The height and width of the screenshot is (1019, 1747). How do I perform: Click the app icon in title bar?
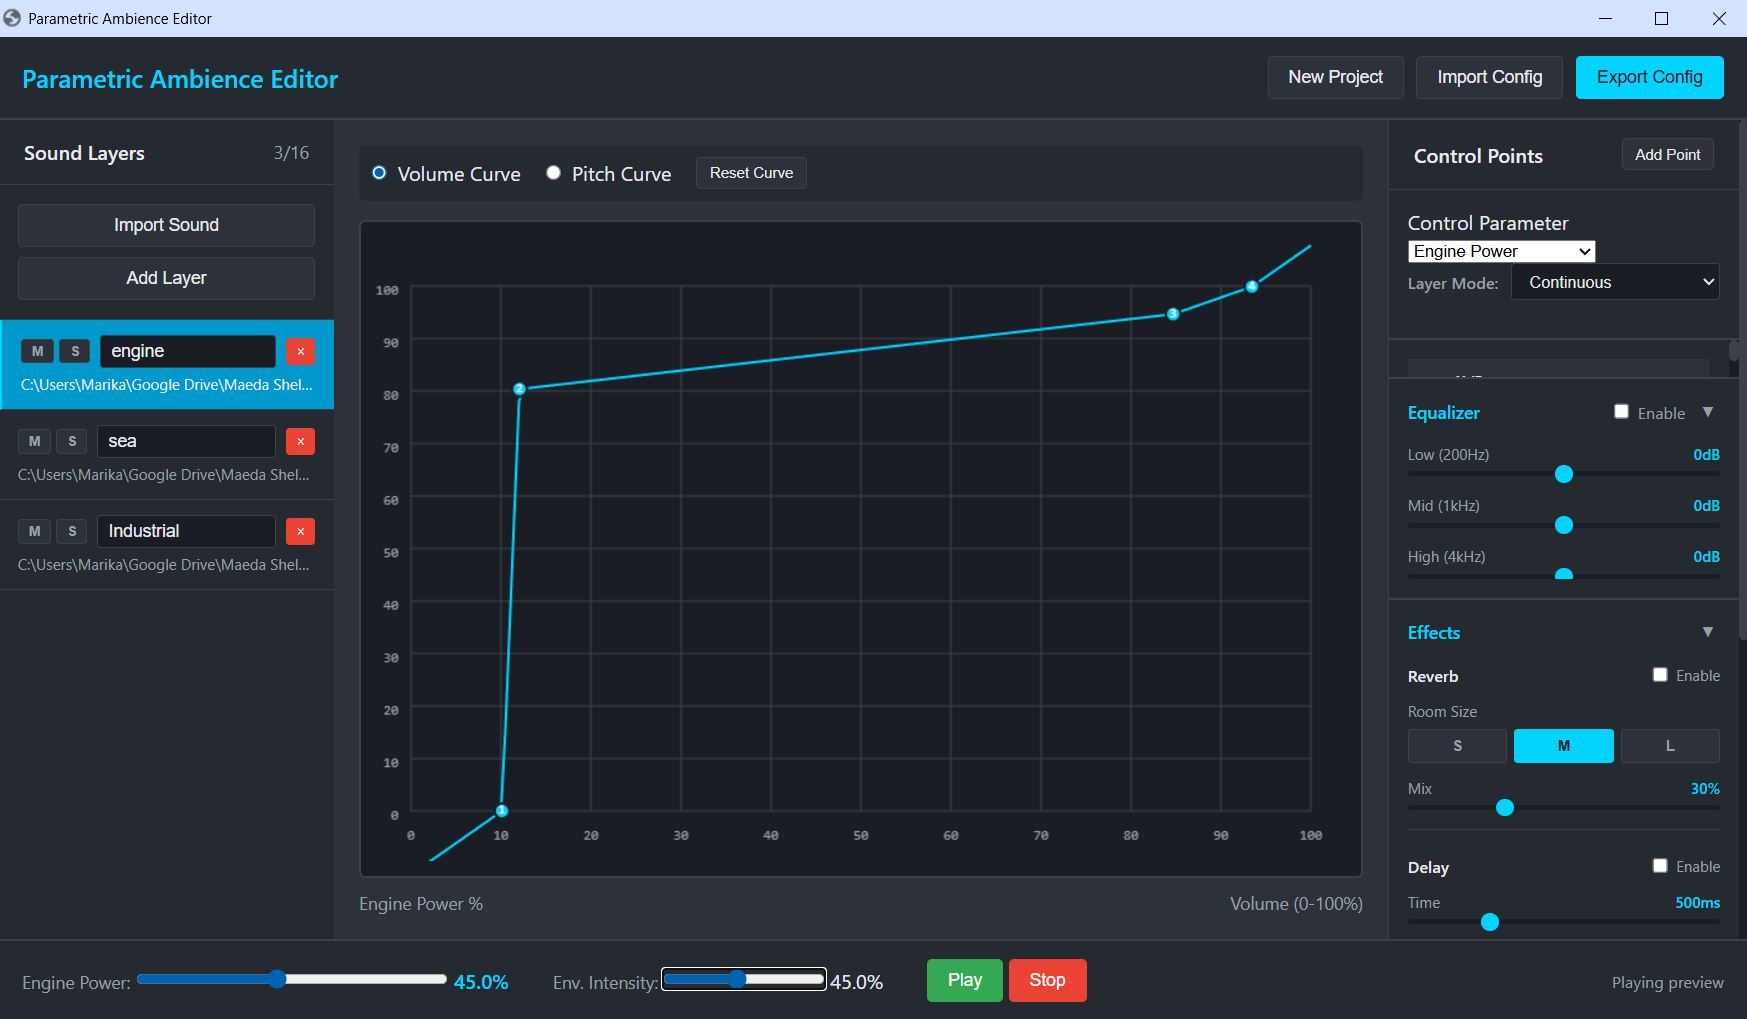12,18
